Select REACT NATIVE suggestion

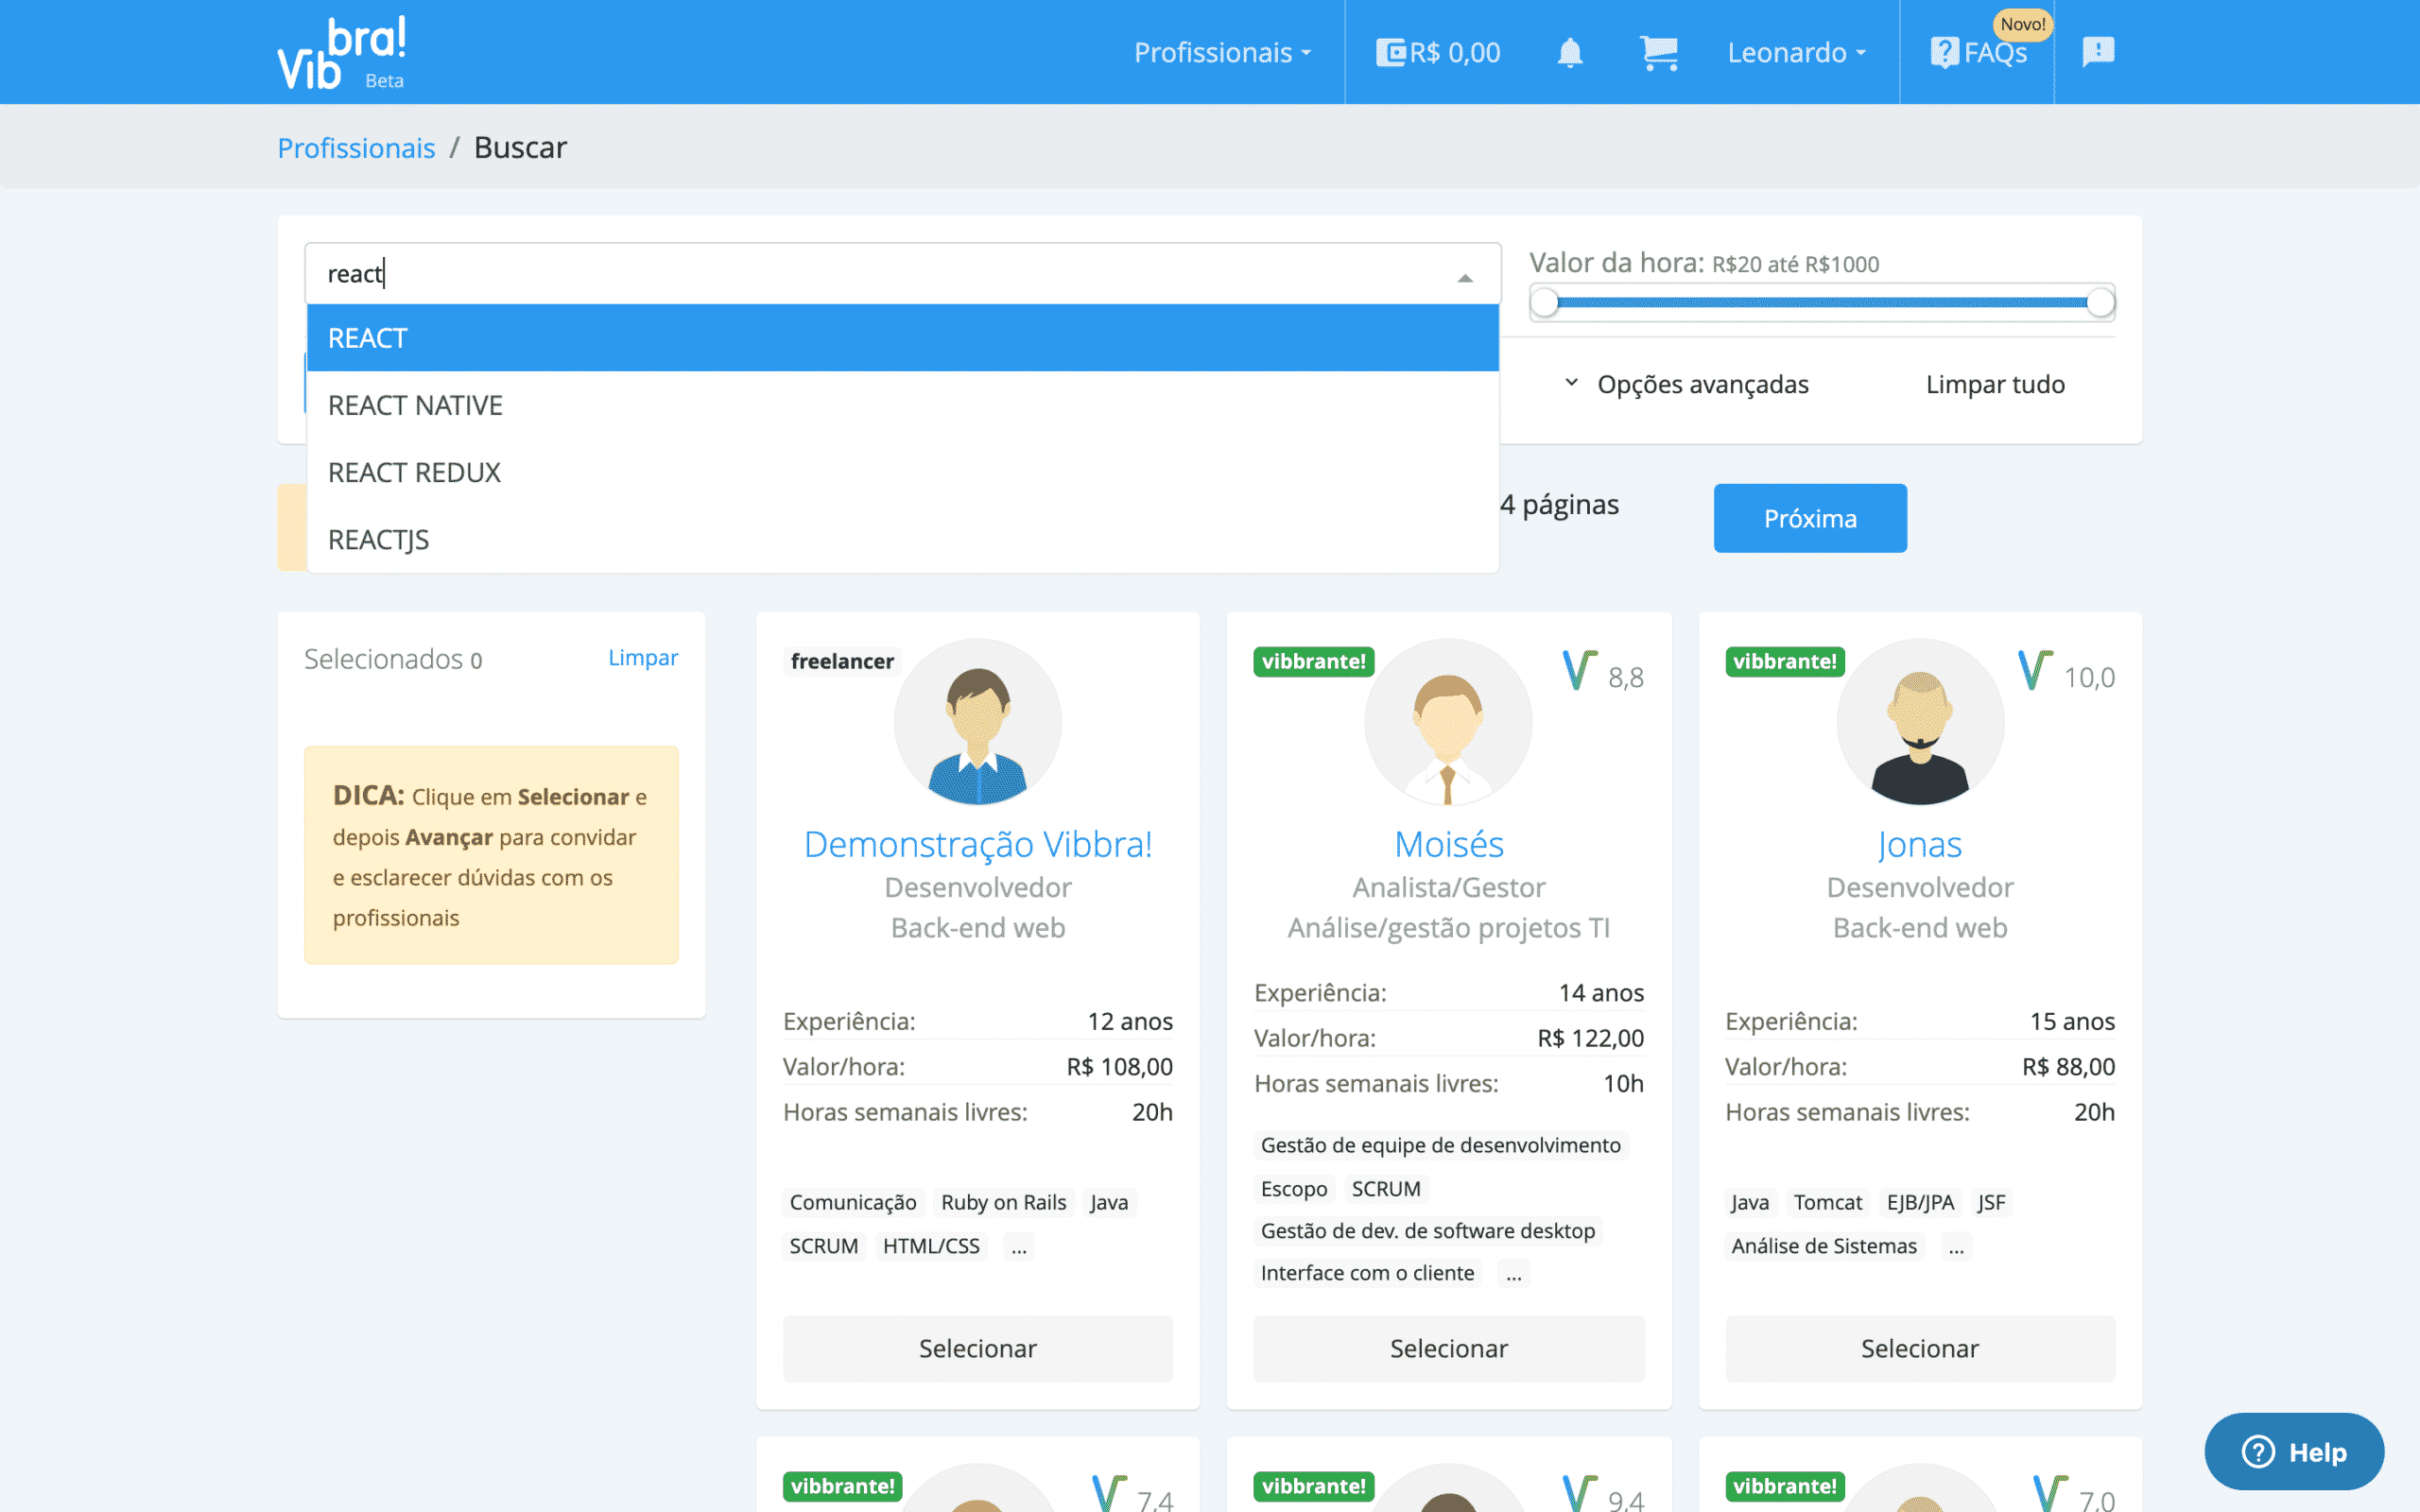coord(902,405)
